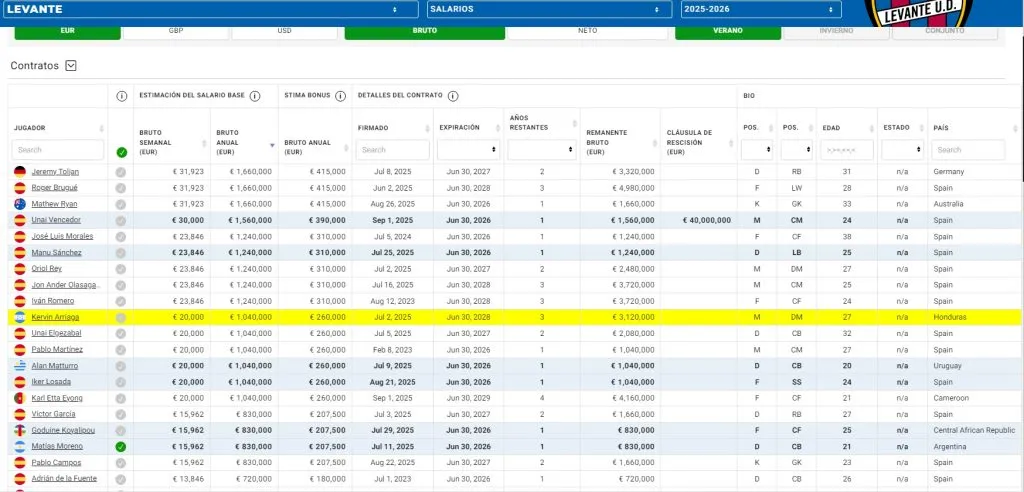
Task: Click the Edad filter field
Action: [848, 150]
